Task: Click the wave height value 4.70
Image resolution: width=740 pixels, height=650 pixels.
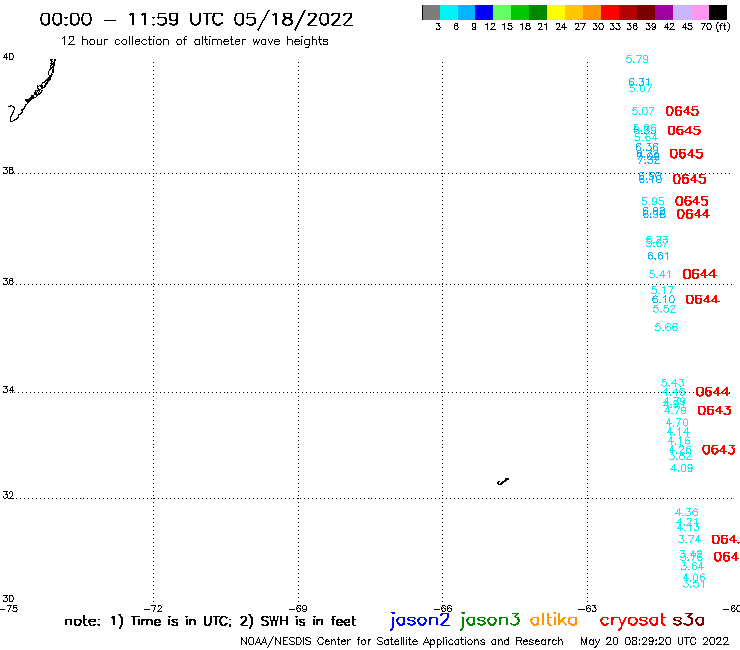Action: (677, 422)
